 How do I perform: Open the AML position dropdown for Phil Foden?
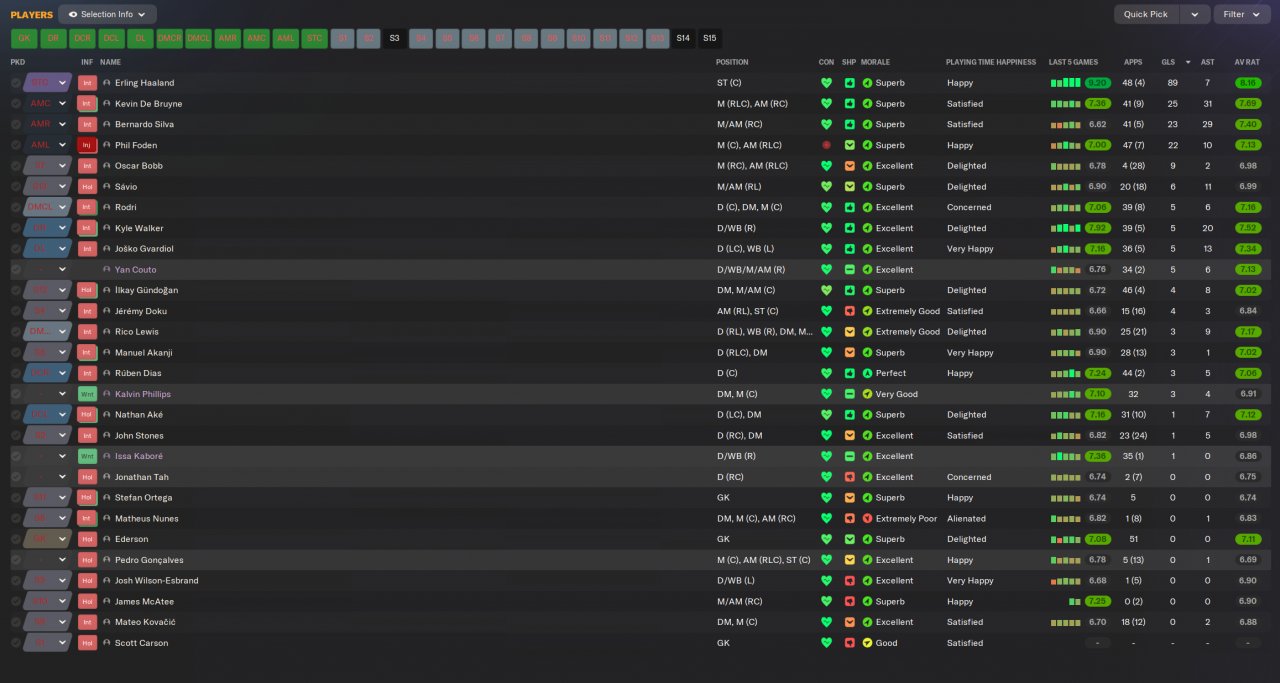(x=48, y=145)
